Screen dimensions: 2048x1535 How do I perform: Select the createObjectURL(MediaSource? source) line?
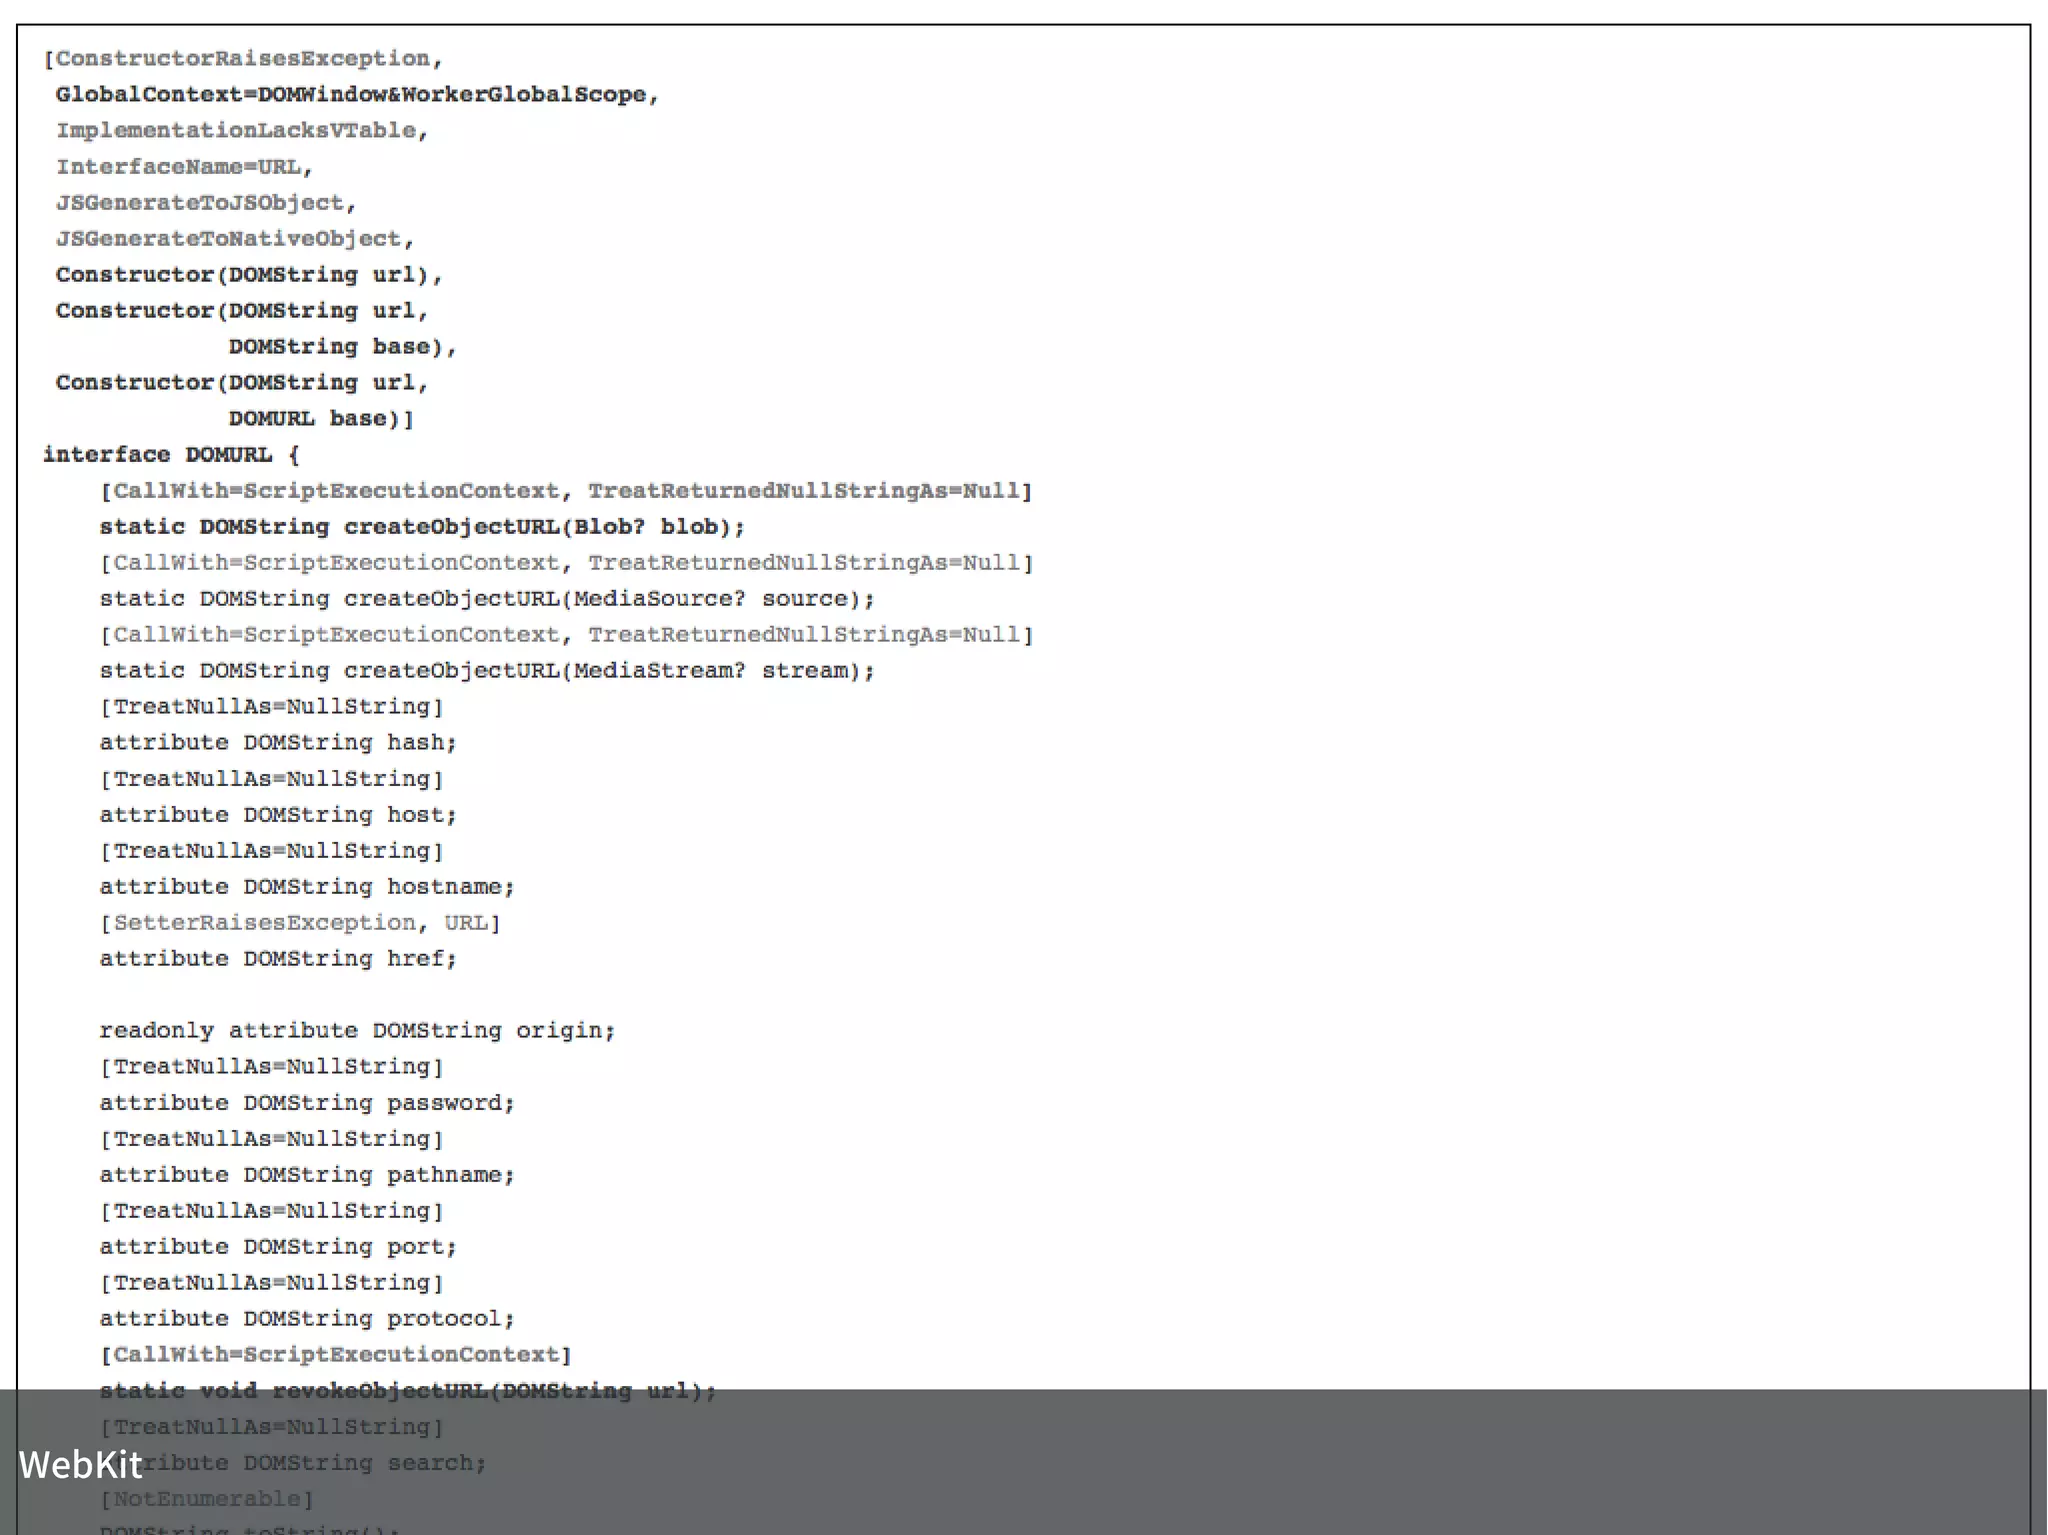pos(487,599)
